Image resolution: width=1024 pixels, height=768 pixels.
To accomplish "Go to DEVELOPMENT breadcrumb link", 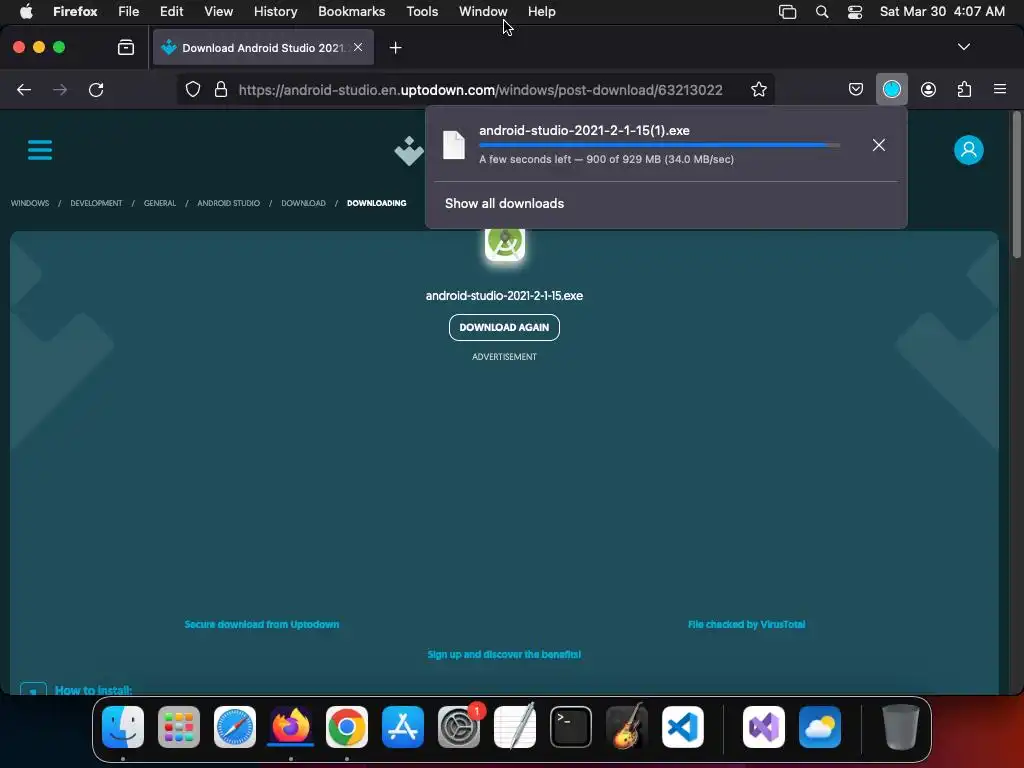I will coord(96,203).
